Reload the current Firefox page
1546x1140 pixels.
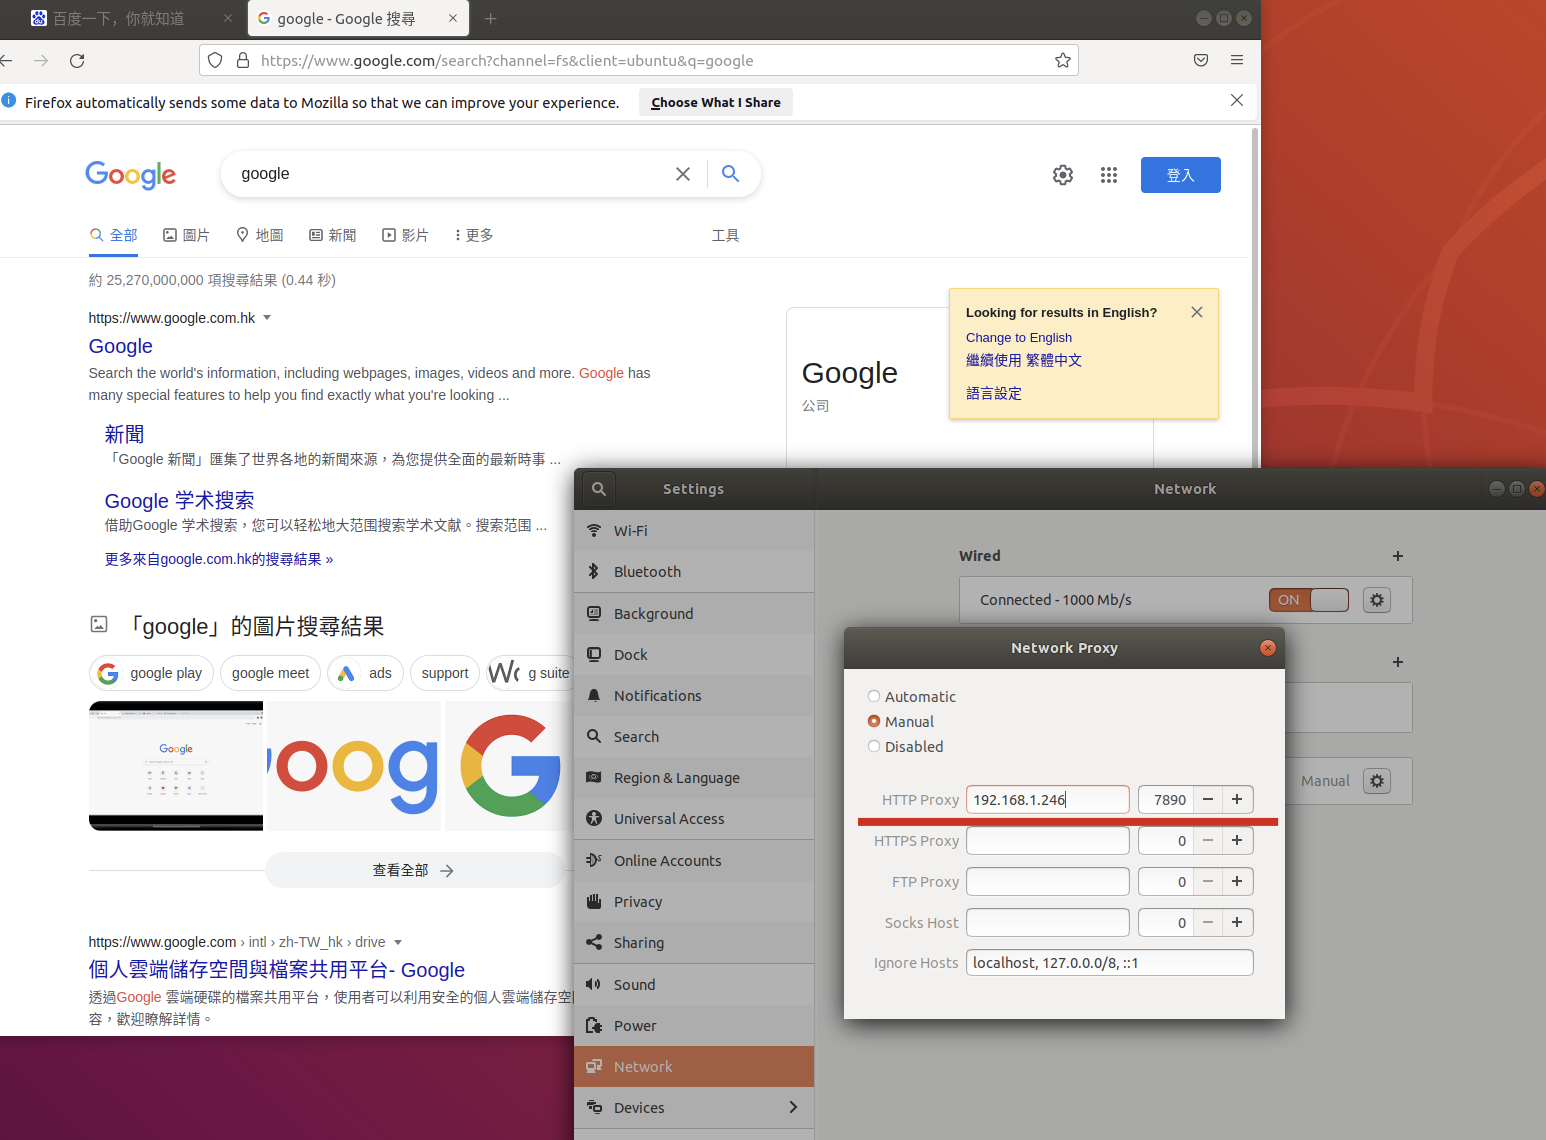pos(77,61)
